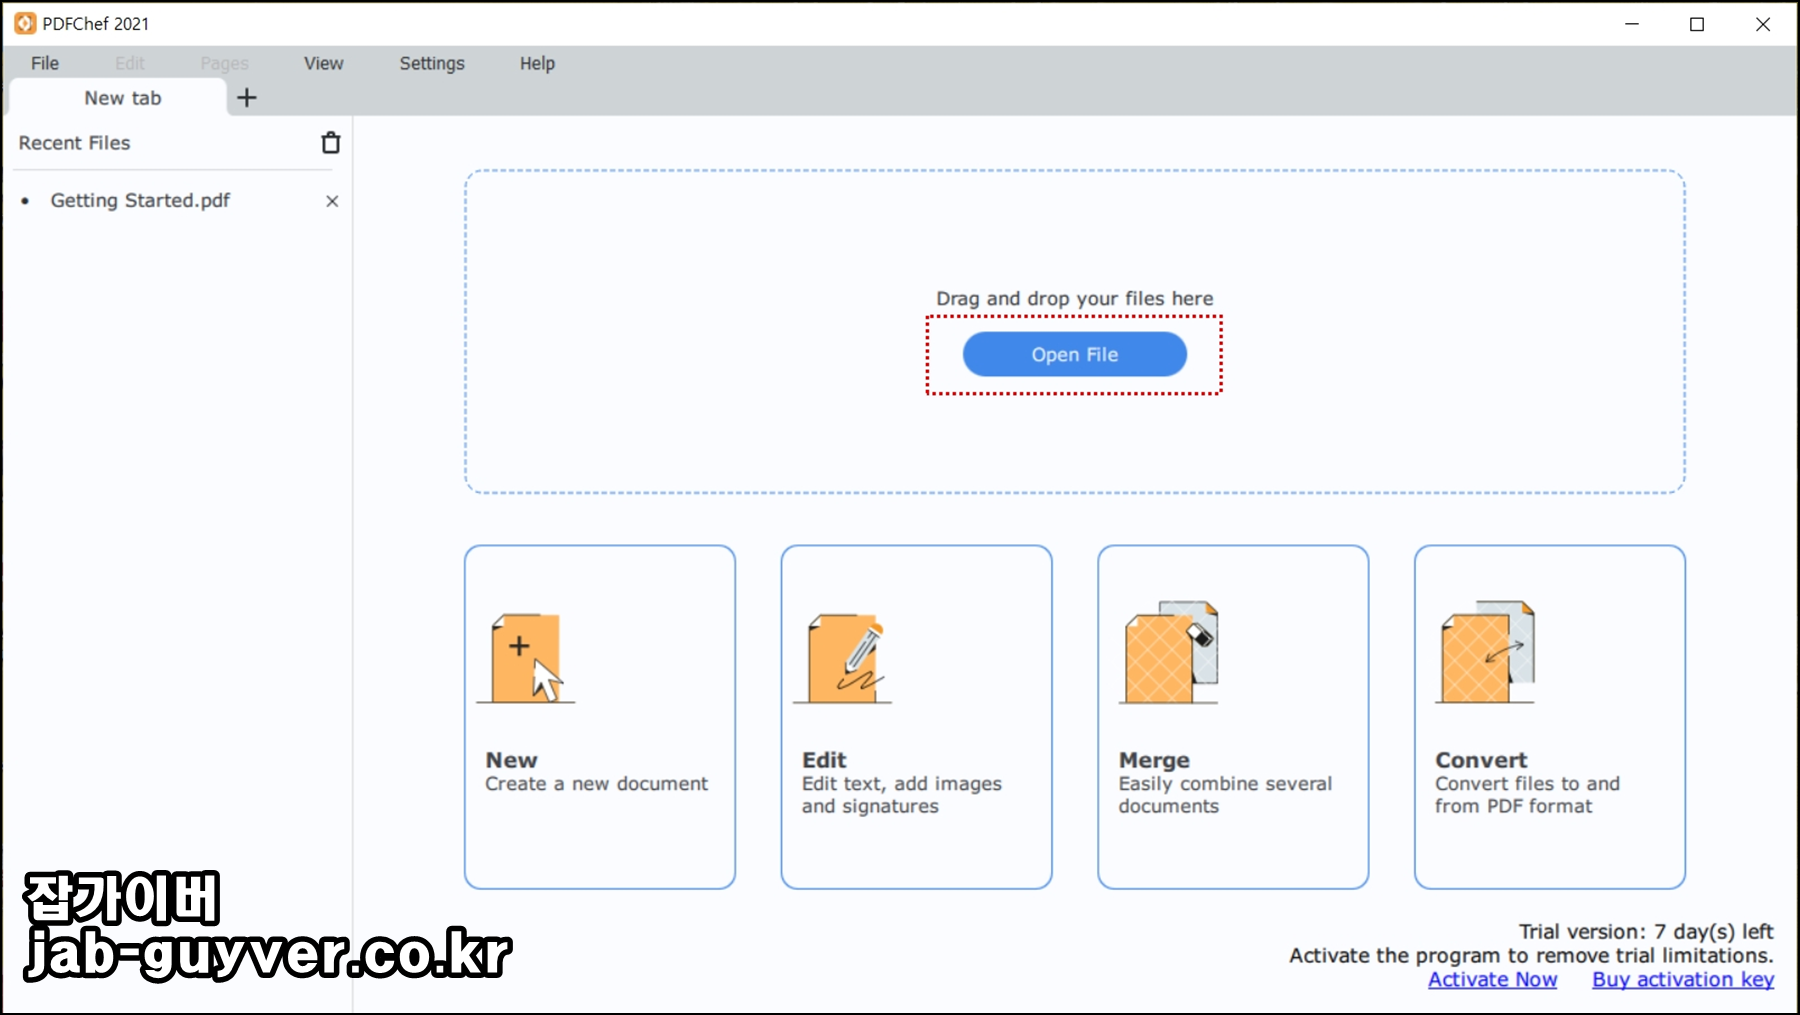Click the disabled Edit menu

[130, 63]
